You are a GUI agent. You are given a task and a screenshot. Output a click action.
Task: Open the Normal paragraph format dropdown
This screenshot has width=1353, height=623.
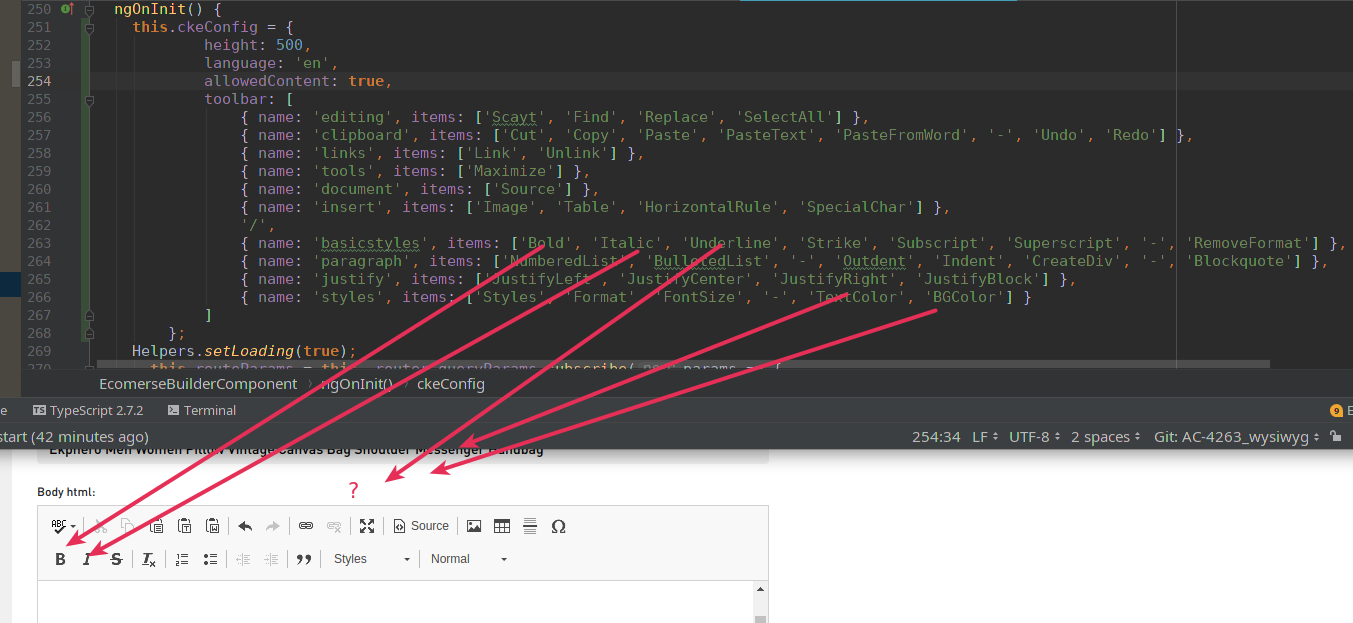(465, 559)
